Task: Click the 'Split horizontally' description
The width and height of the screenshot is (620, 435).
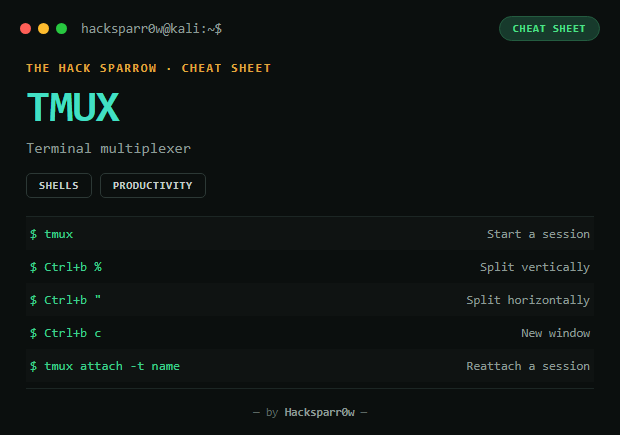Action: 528,300
